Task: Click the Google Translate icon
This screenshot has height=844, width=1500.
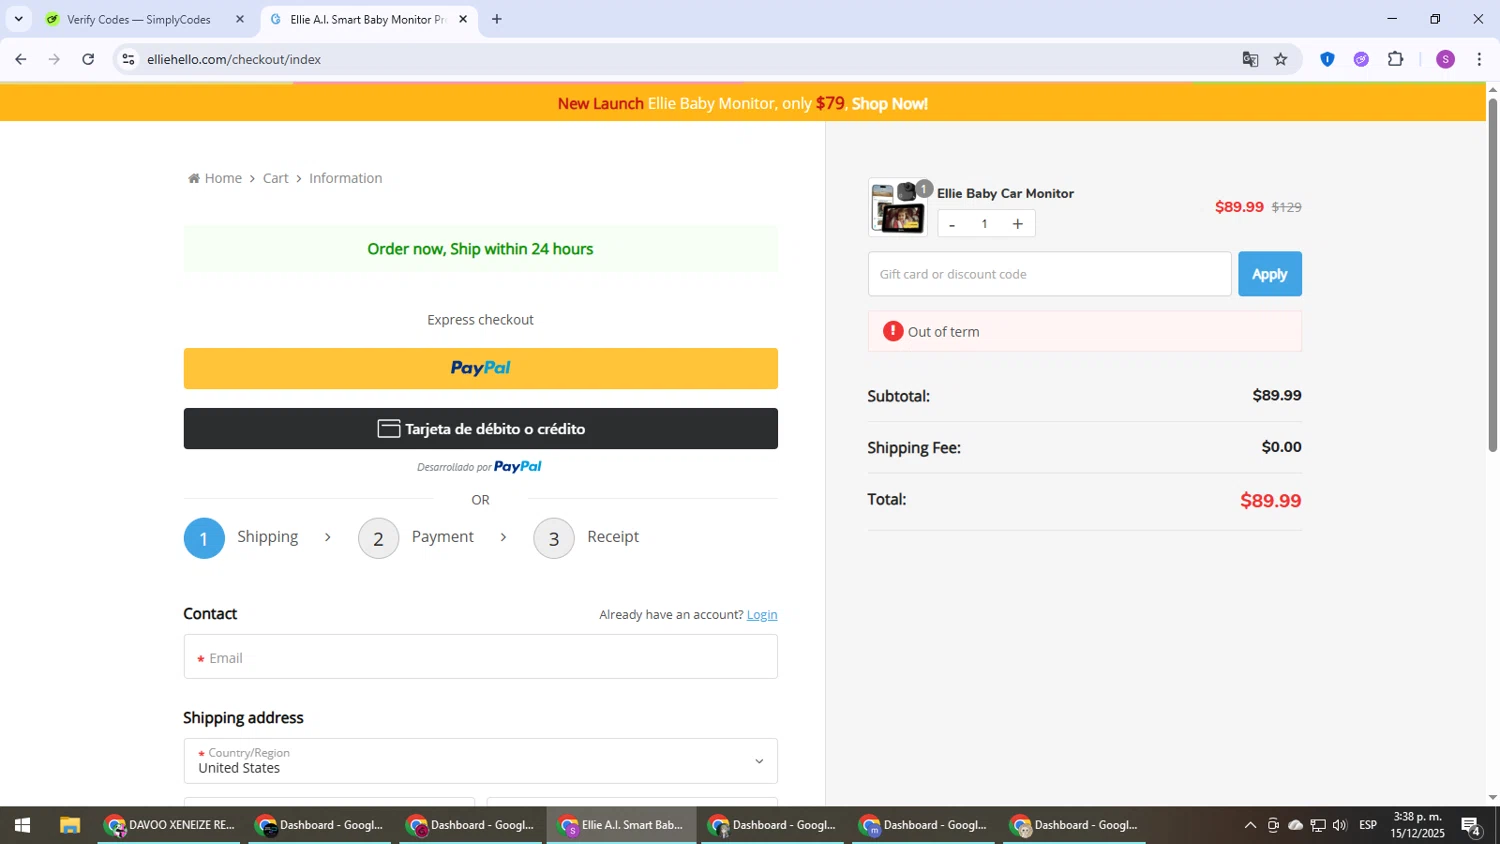Action: click(1250, 60)
